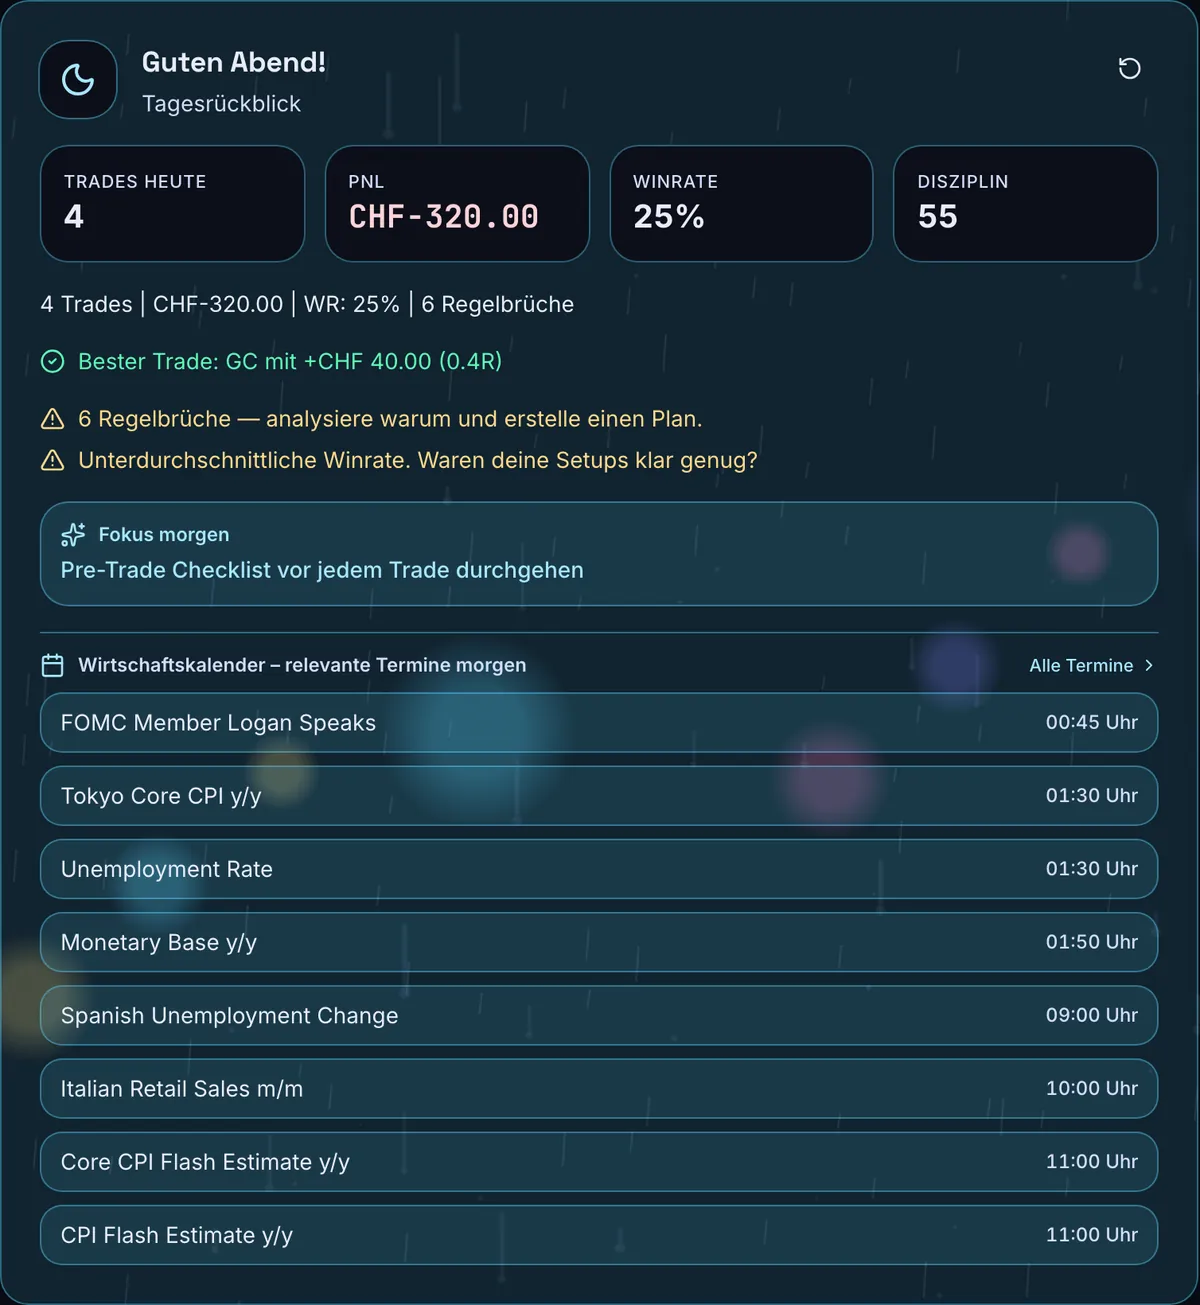1200x1305 pixels.
Task: Click the calendar icon beside Wirtschaftskalender
Action: point(53,665)
